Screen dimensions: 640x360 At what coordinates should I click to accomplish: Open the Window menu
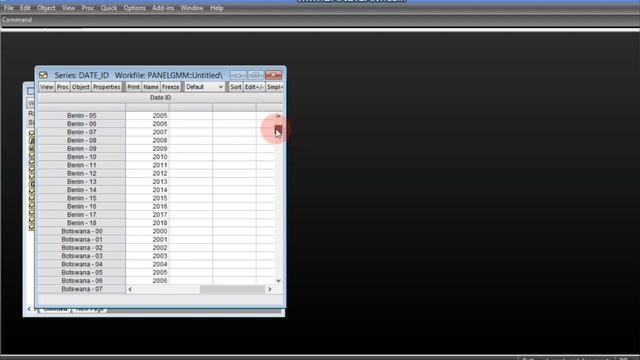click(192, 8)
